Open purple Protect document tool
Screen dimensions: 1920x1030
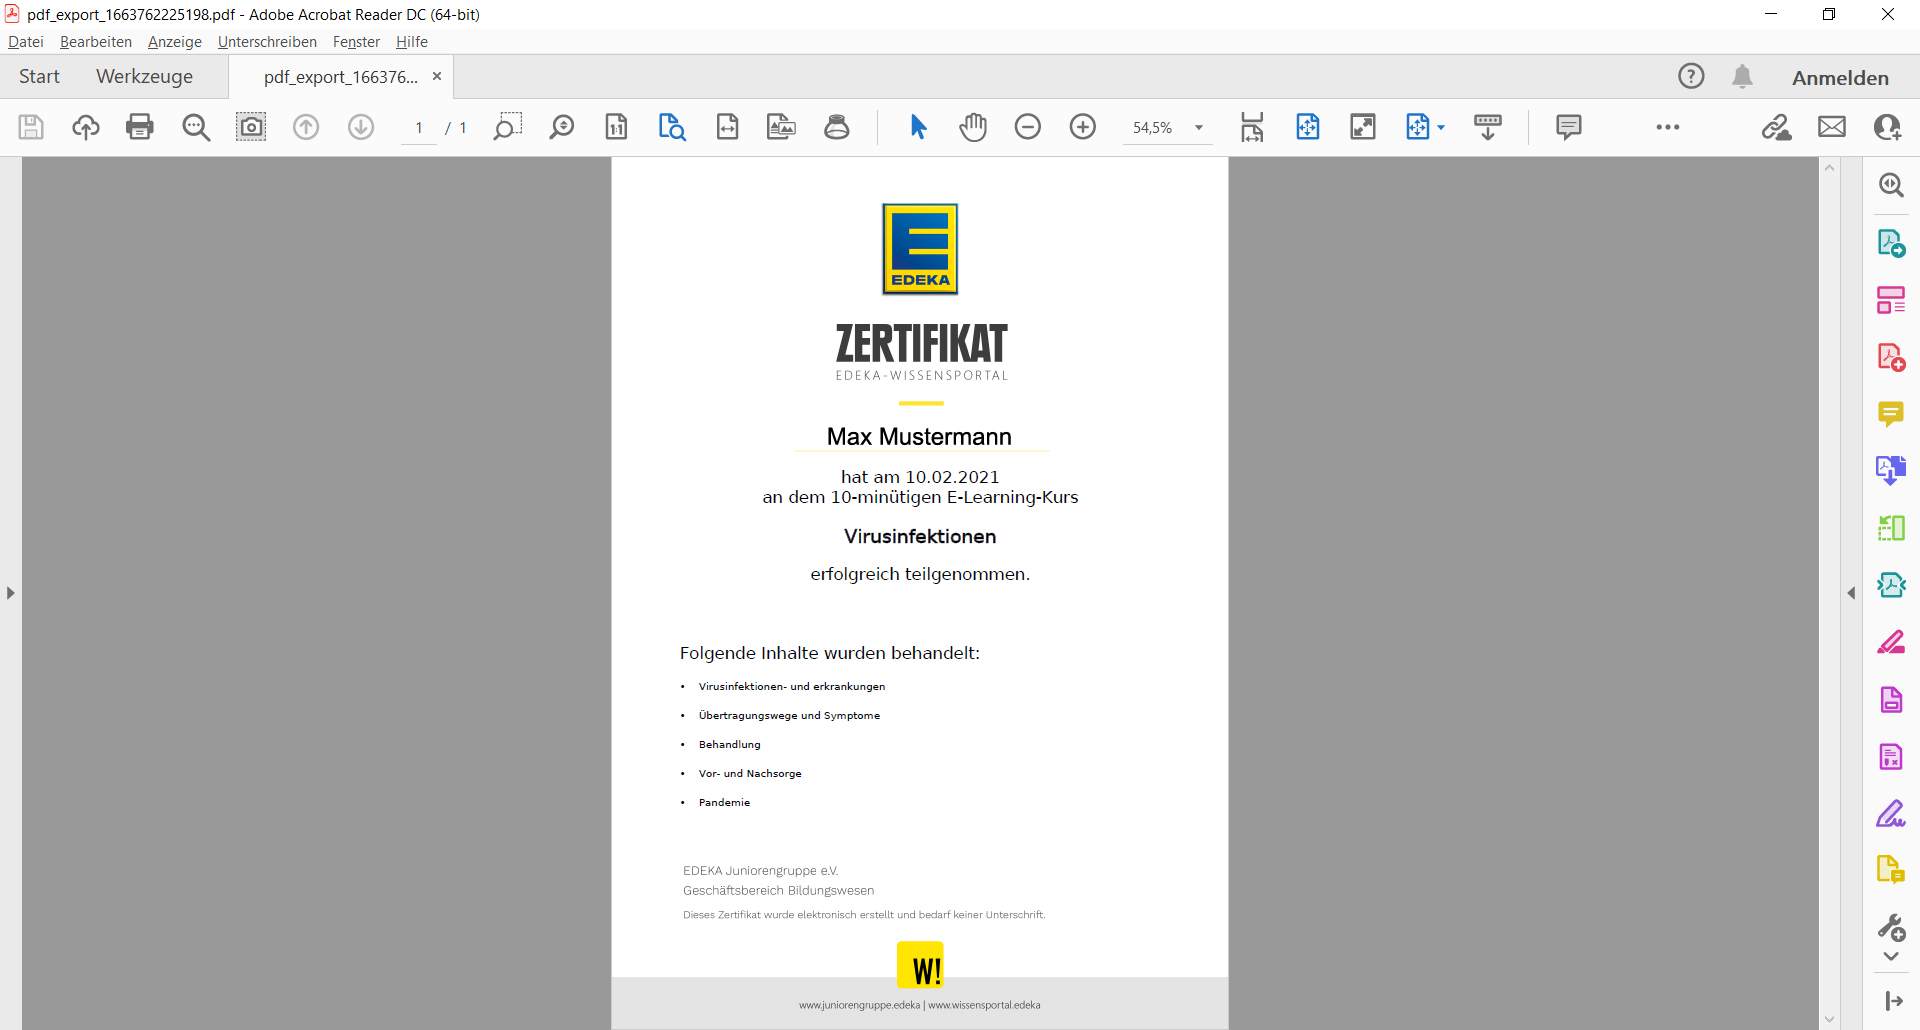1891,699
